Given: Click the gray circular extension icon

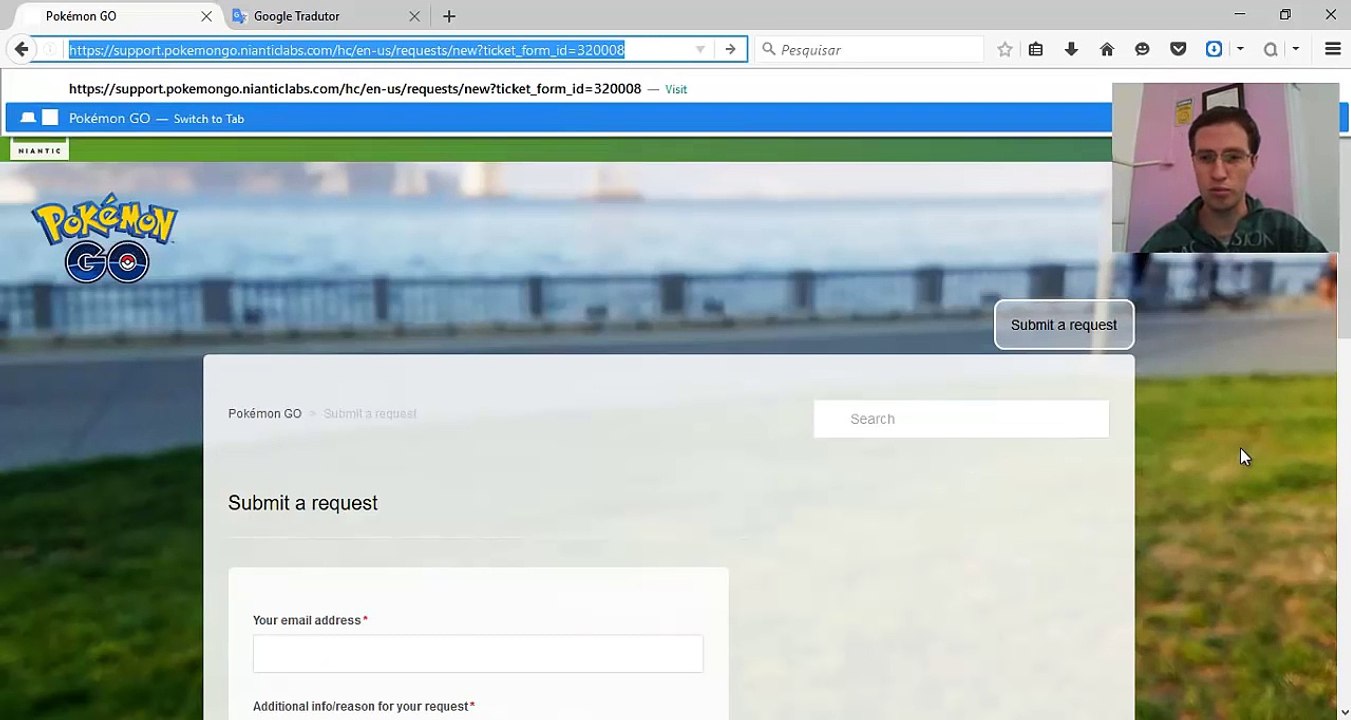Looking at the screenshot, I should coord(1270,49).
